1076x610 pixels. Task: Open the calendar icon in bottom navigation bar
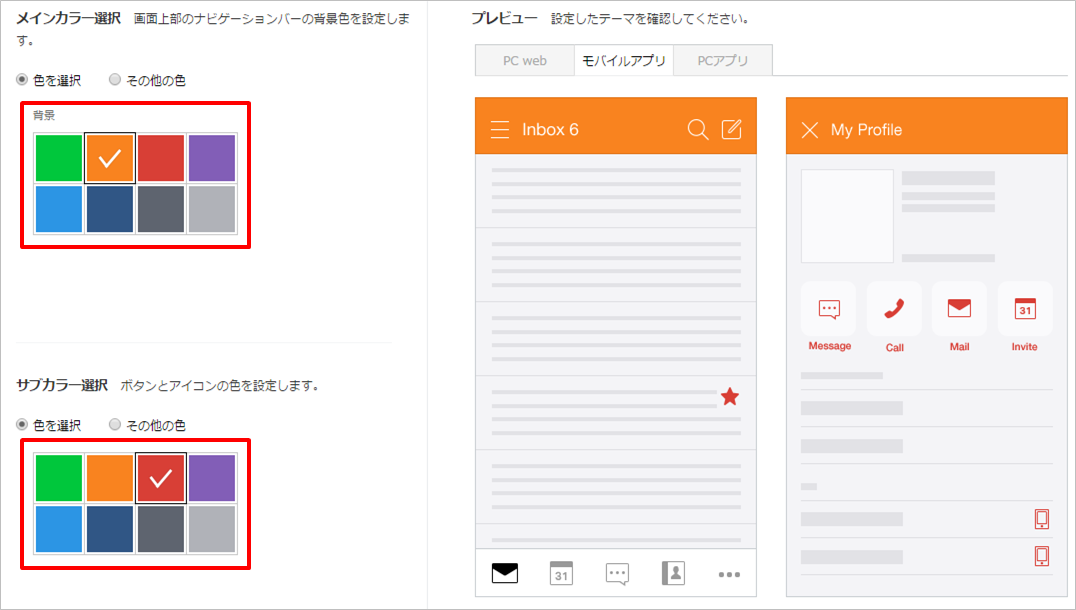[x=562, y=573]
